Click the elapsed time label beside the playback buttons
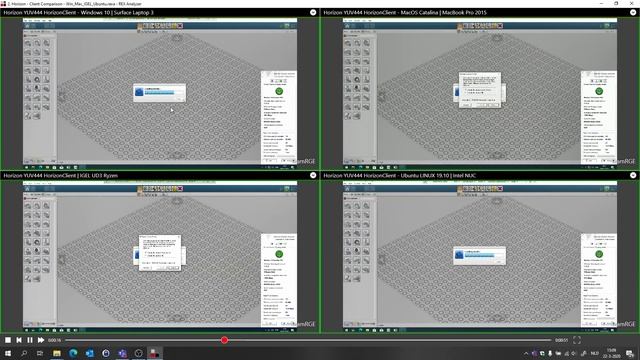 [54, 340]
